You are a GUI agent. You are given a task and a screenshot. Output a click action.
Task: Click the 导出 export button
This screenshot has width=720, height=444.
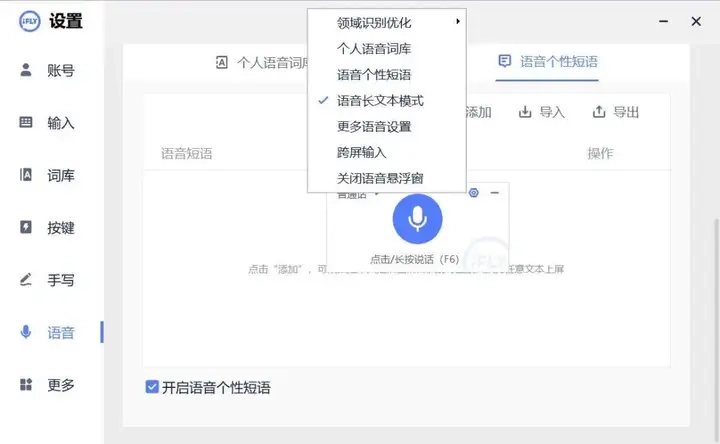(x=615, y=112)
